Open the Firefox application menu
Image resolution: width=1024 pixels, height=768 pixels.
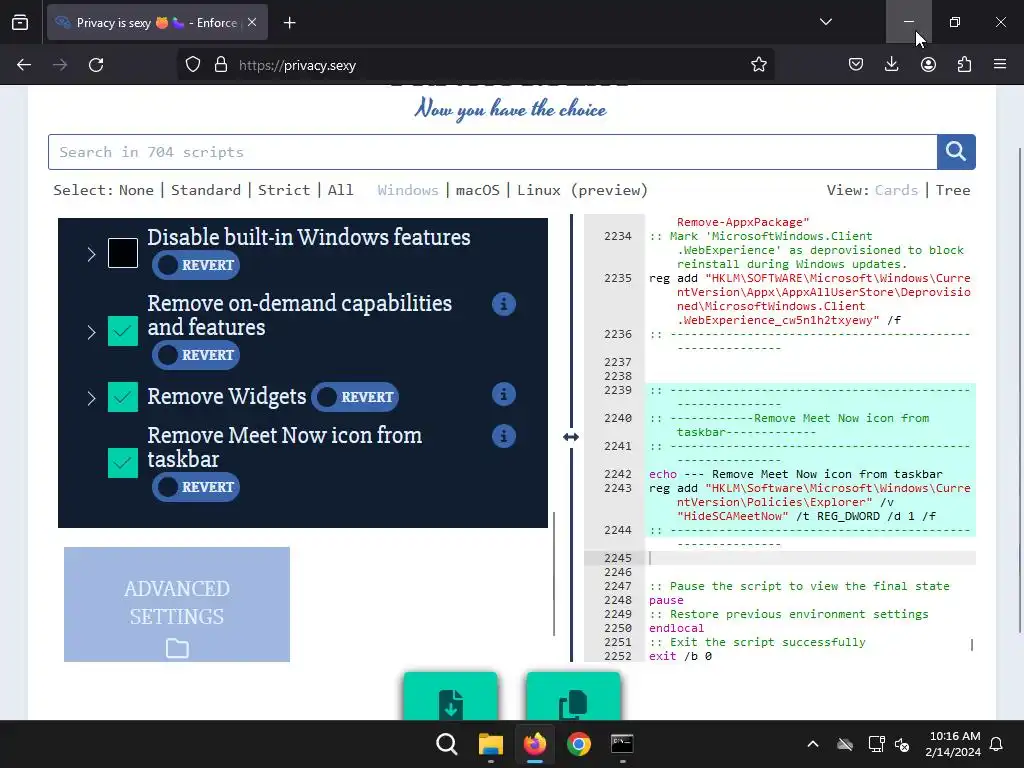click(x=1000, y=65)
